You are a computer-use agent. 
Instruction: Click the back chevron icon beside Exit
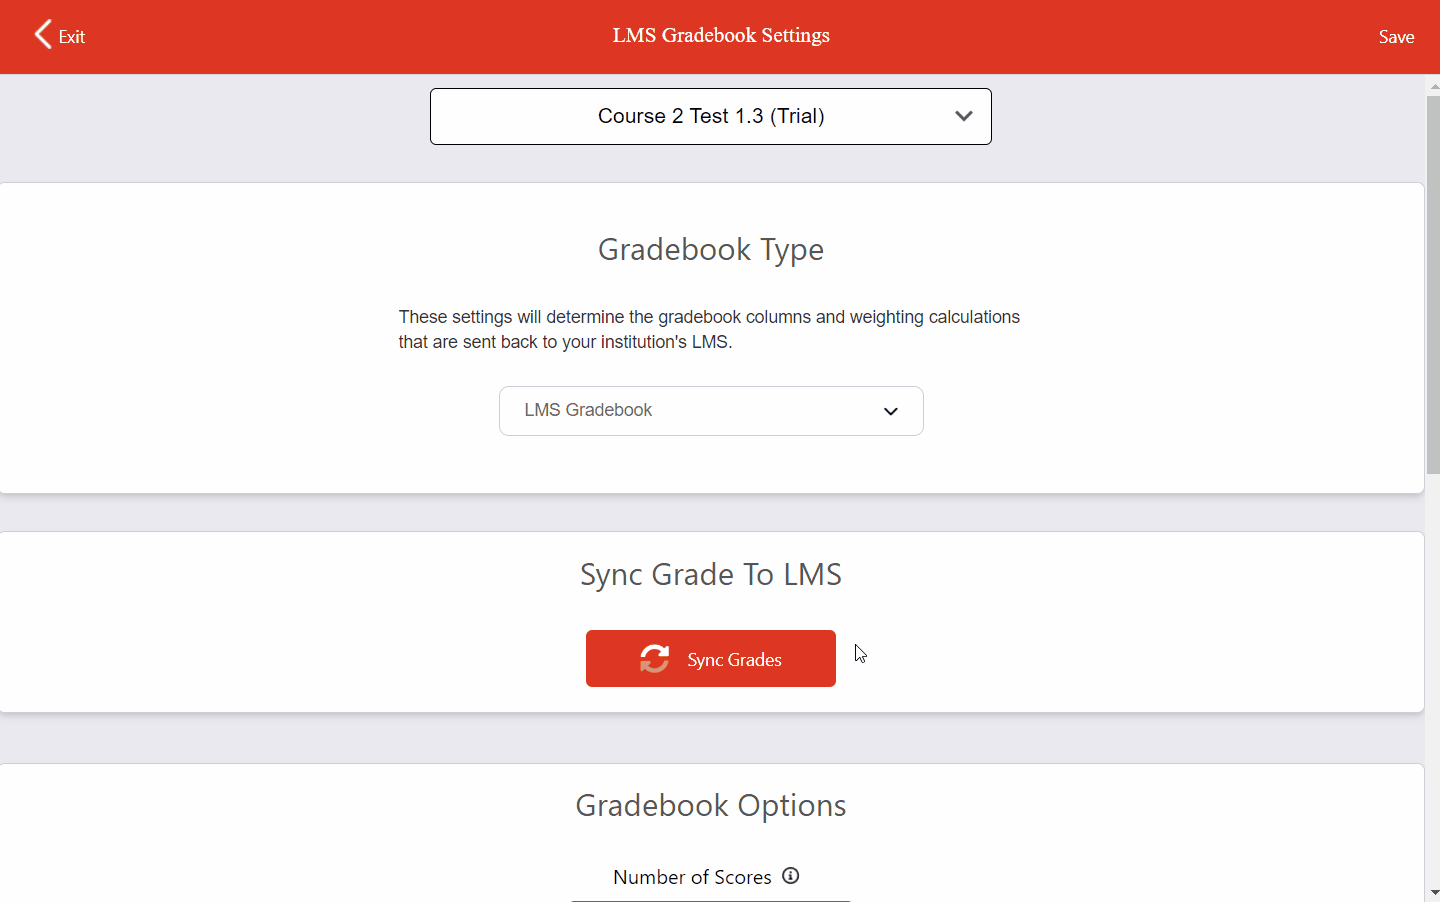[x=42, y=35]
